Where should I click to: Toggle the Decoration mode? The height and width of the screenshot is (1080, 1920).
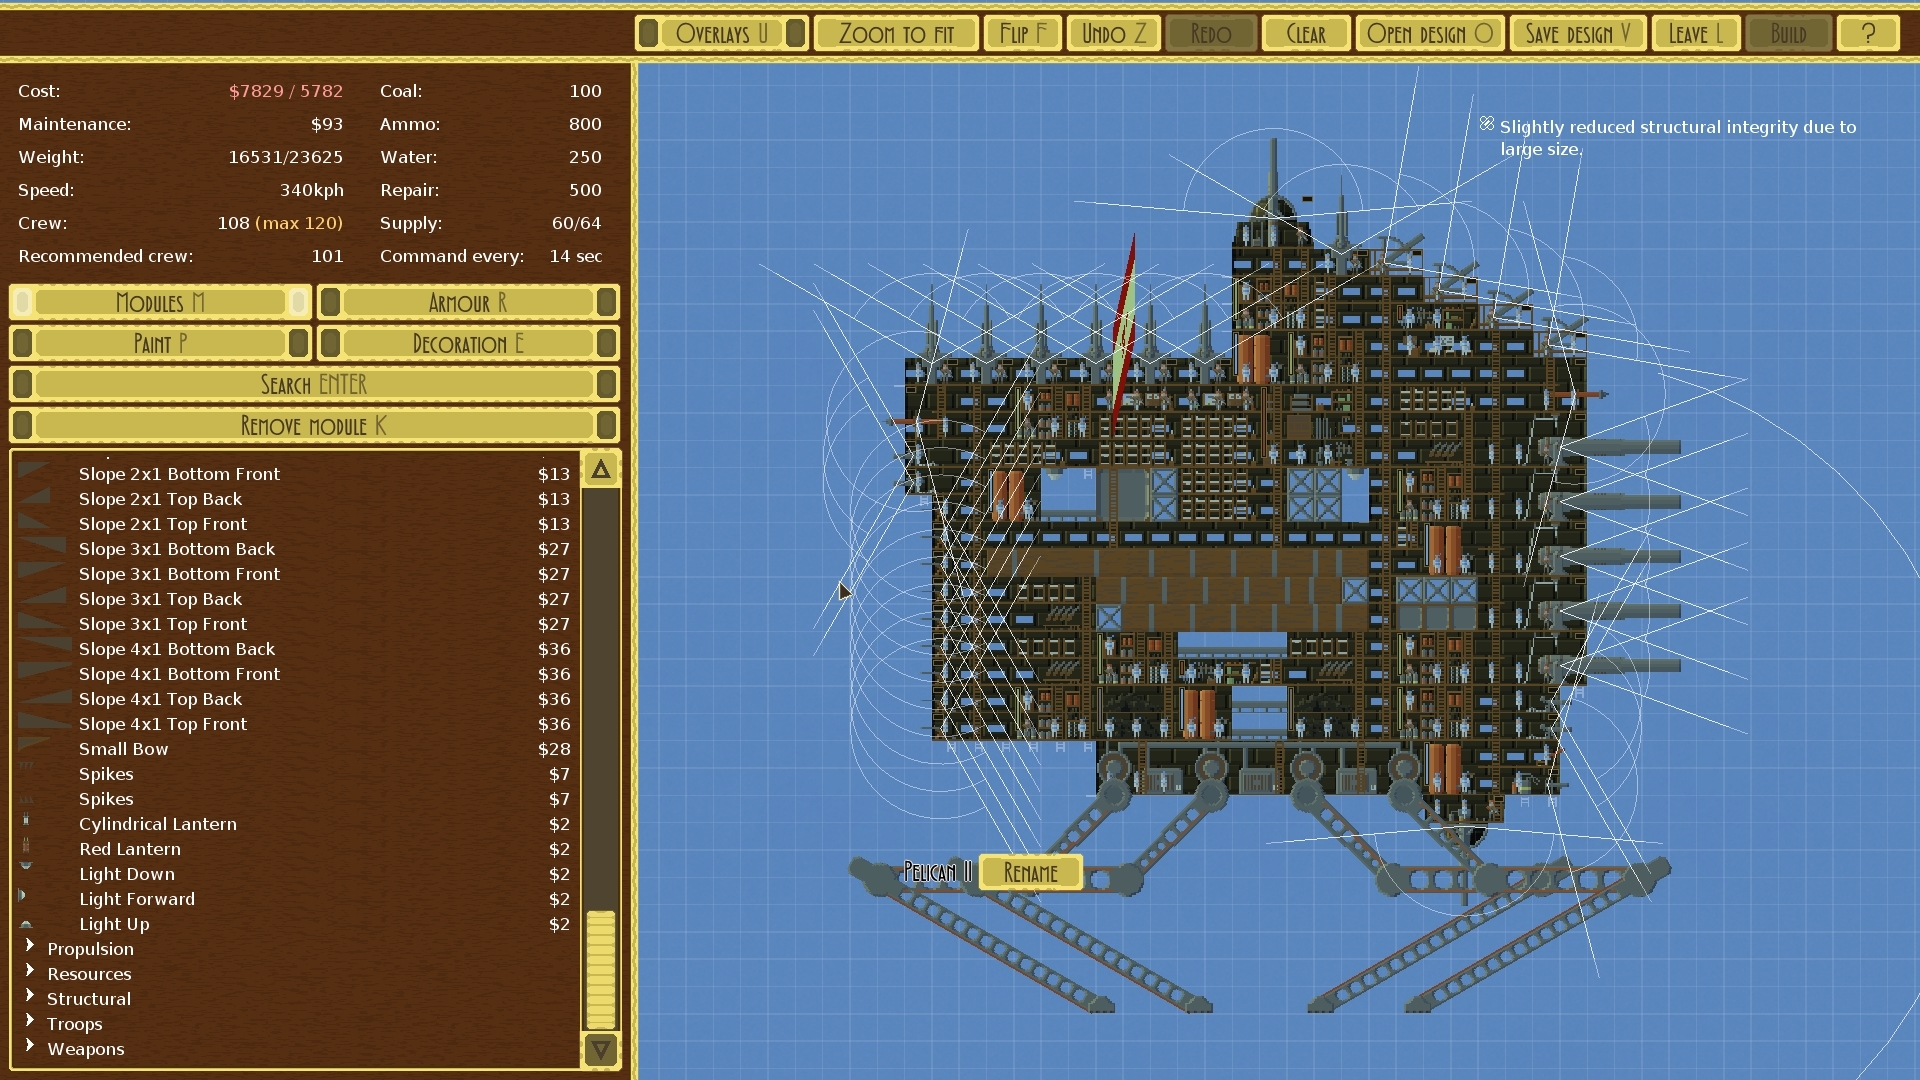click(467, 344)
